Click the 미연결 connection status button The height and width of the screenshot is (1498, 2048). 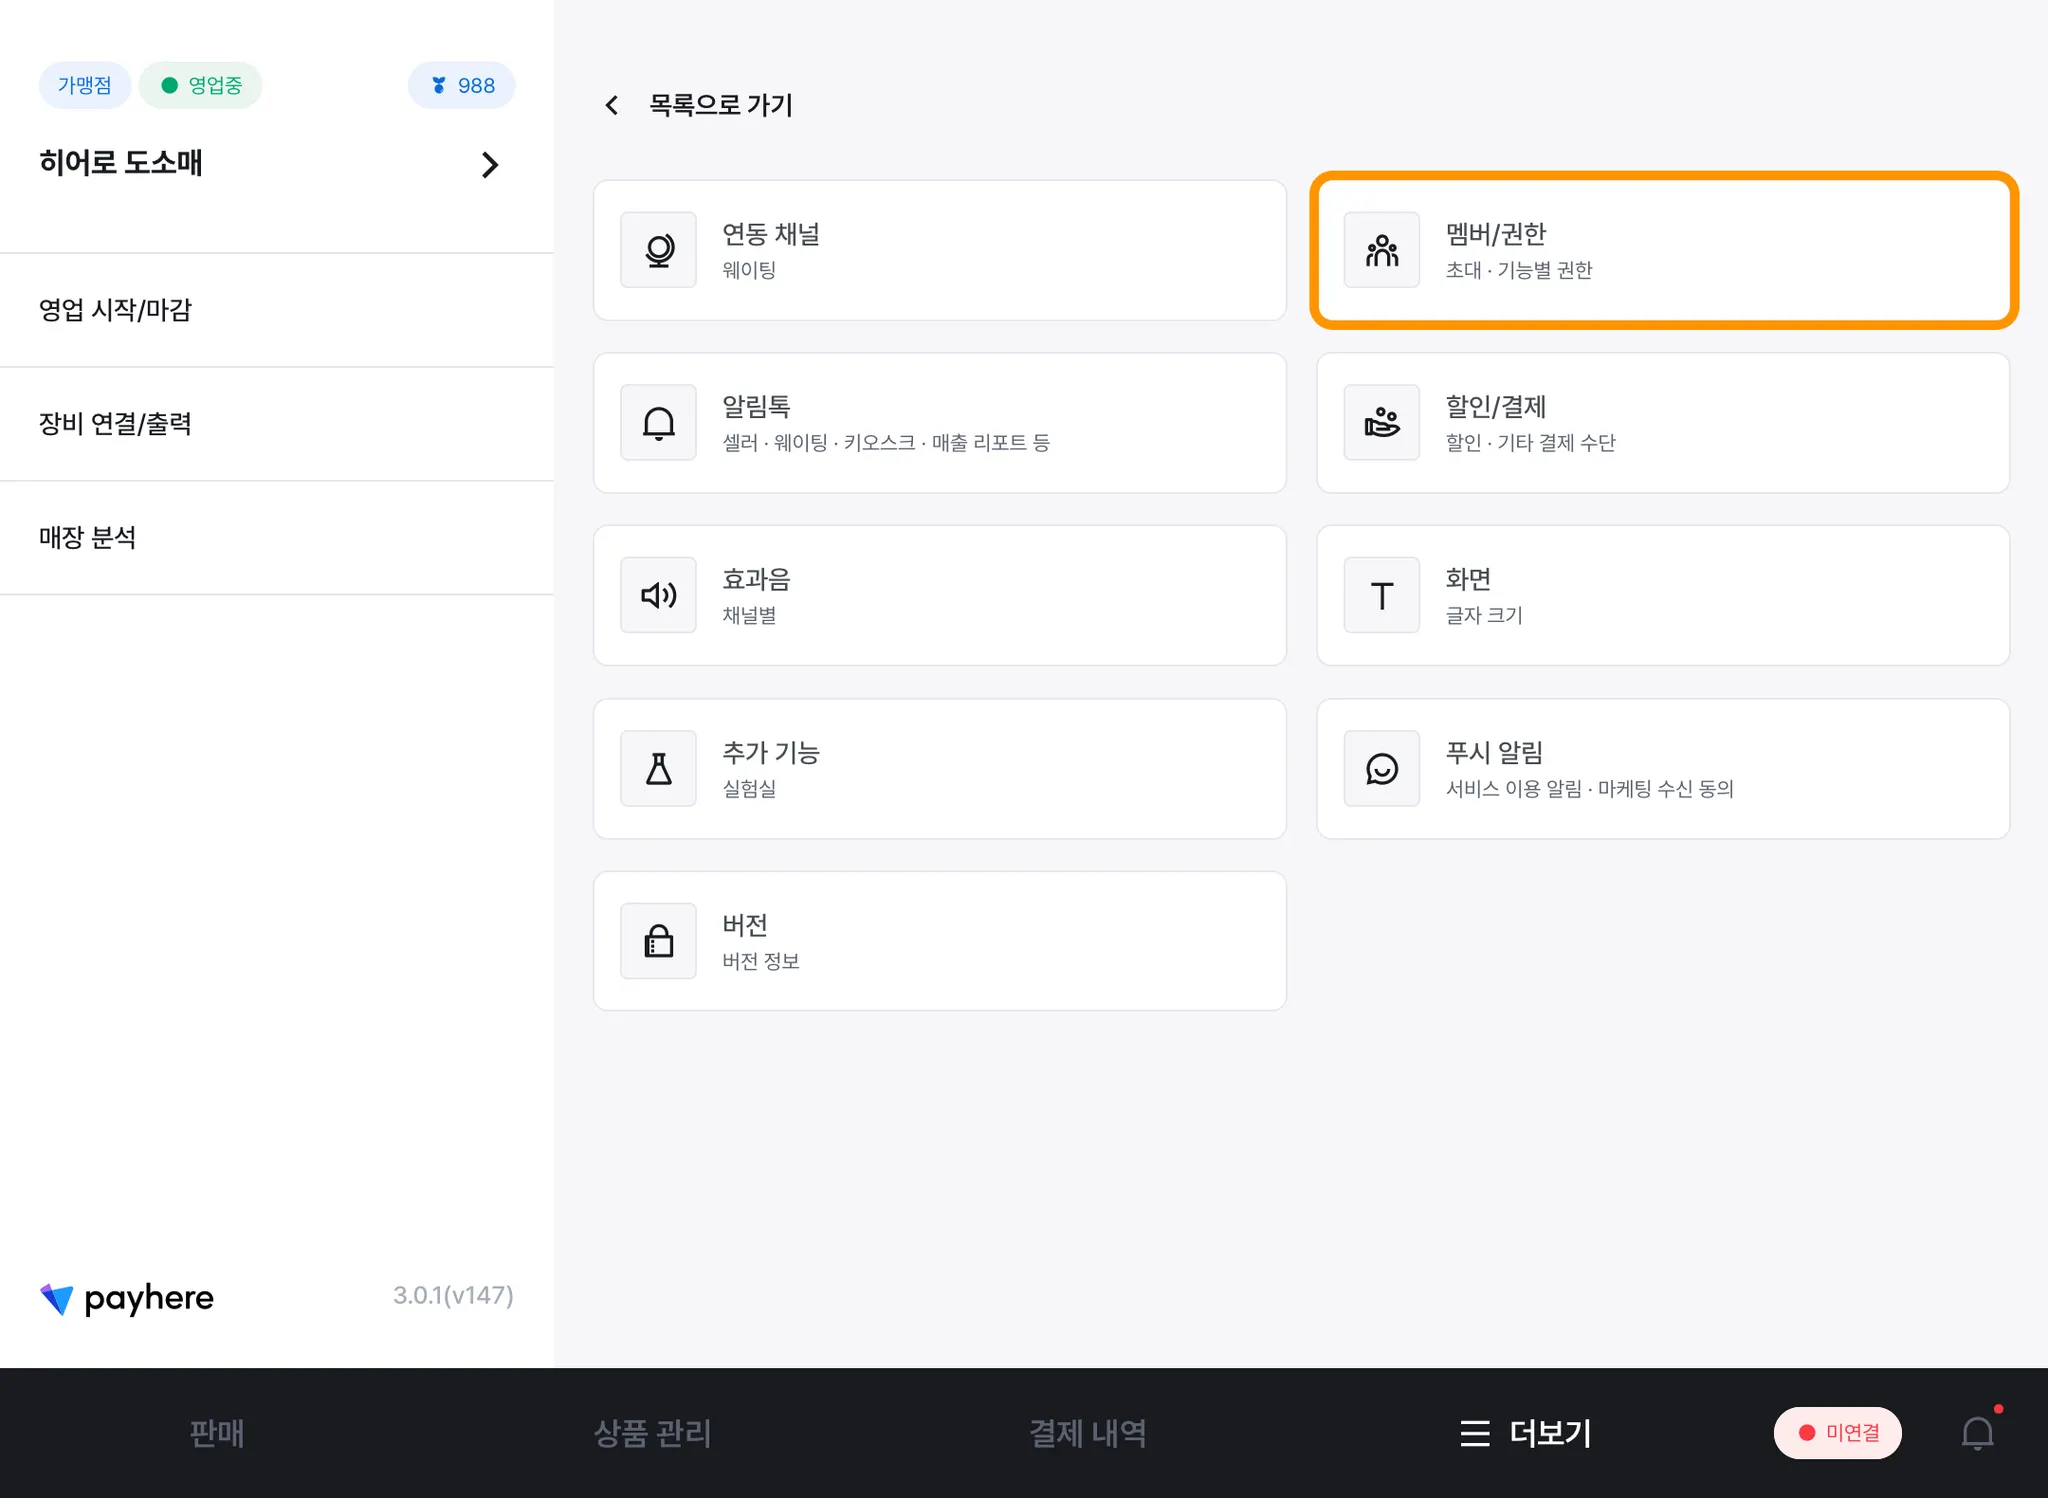pos(1837,1433)
